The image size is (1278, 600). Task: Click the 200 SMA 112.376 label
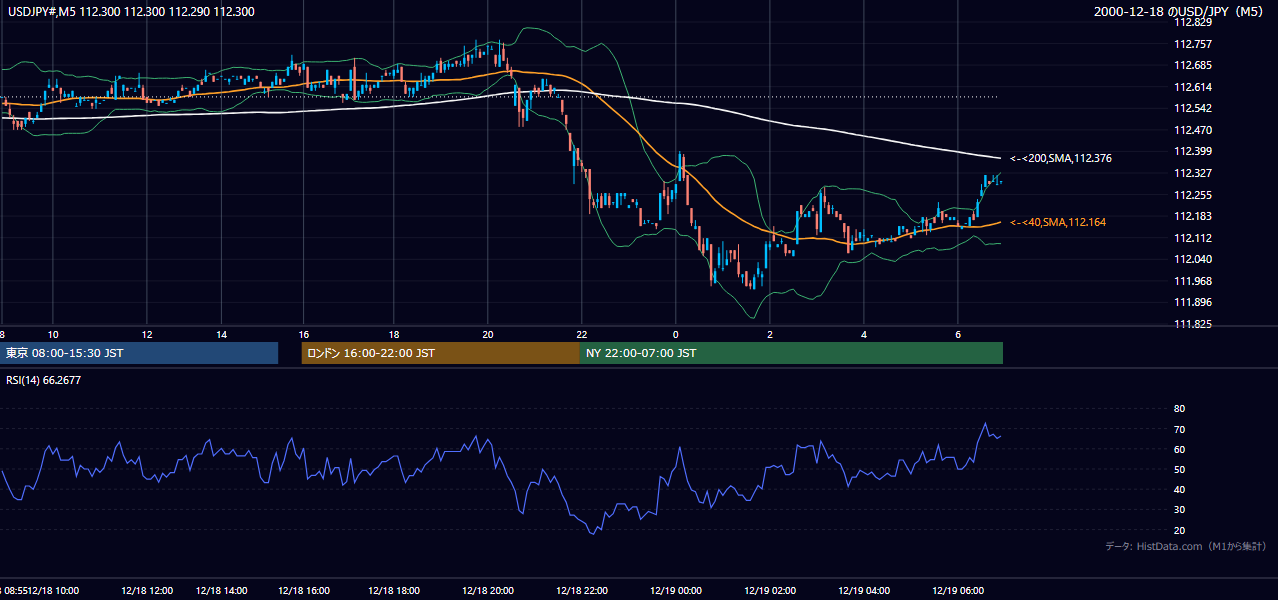click(x=1061, y=158)
